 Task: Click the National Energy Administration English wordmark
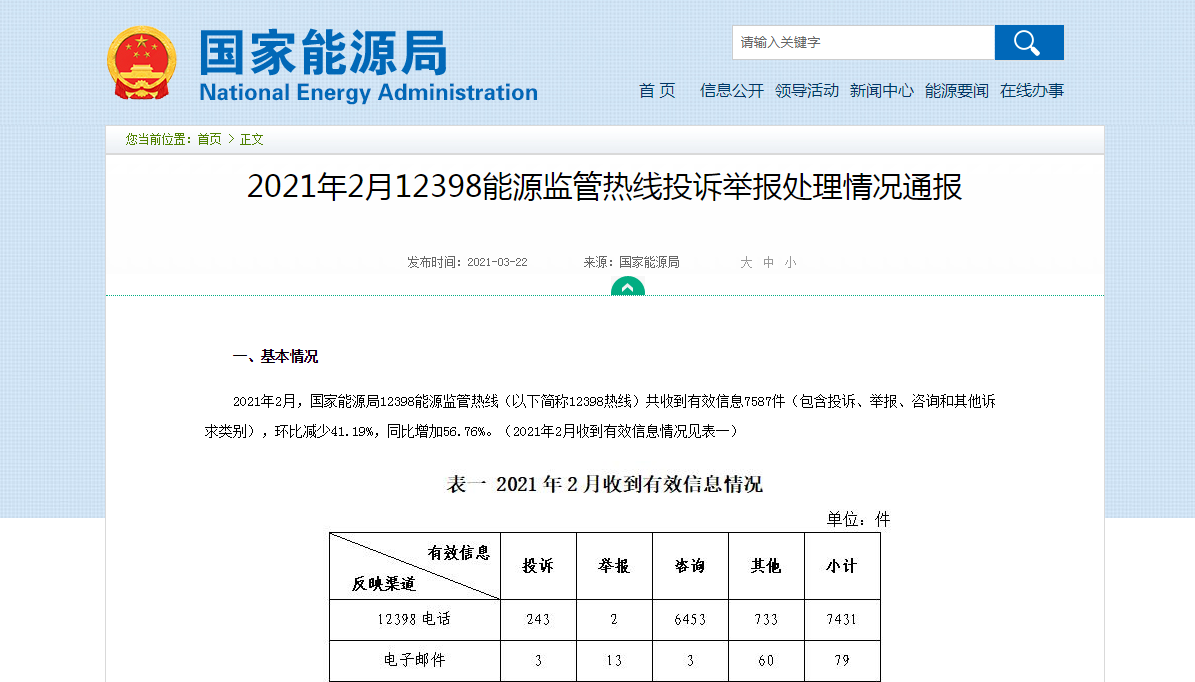pyautogui.click(x=367, y=93)
